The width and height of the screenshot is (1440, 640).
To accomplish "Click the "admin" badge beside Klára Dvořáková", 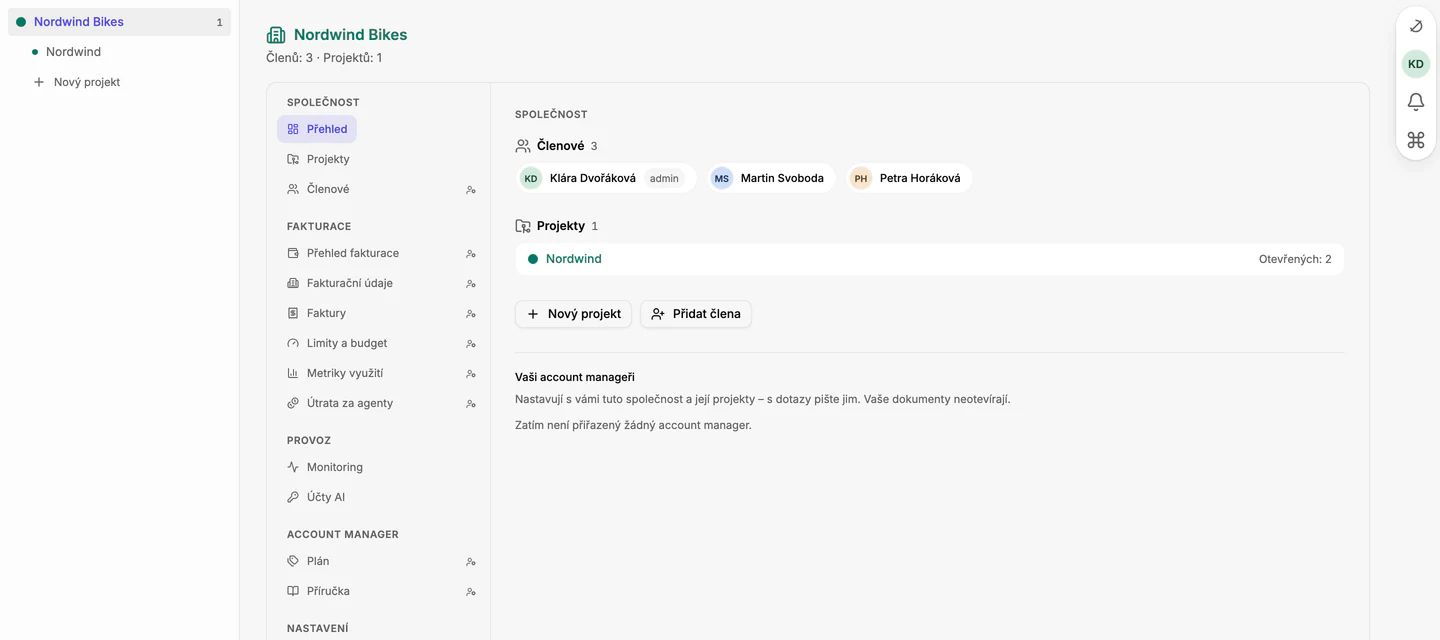I will 664,179.
